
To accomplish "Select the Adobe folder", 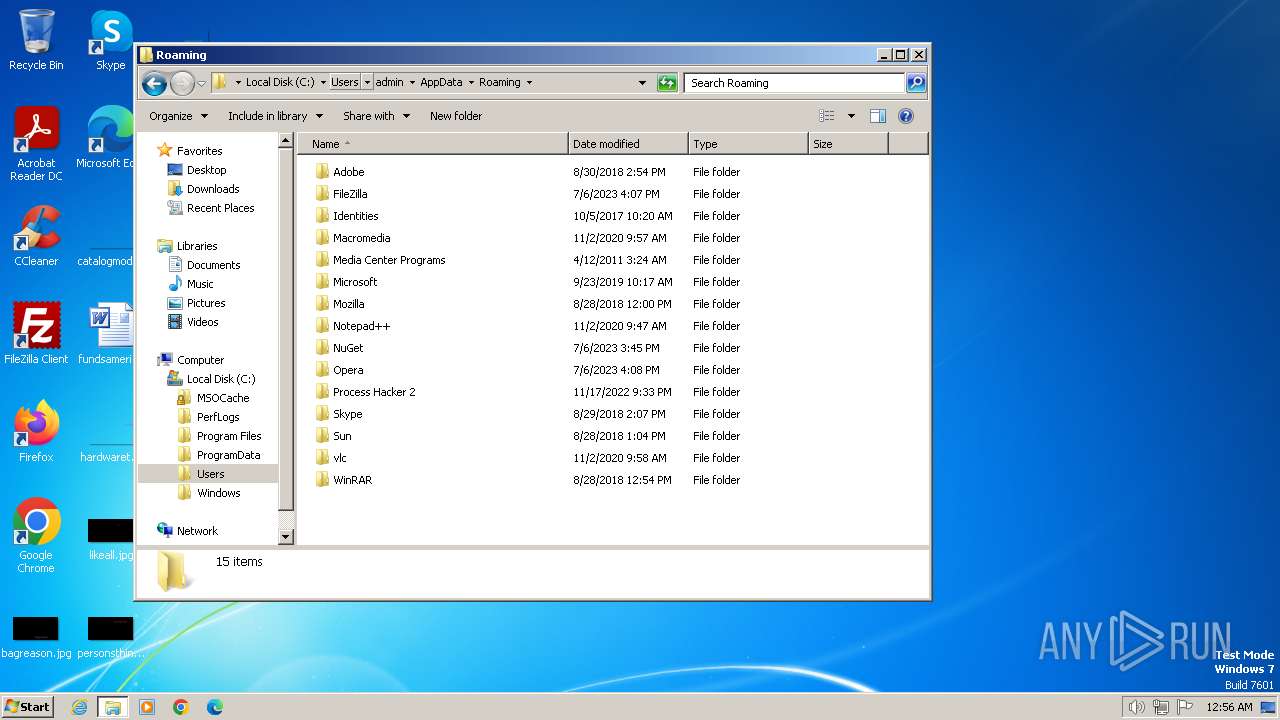I will [349, 172].
